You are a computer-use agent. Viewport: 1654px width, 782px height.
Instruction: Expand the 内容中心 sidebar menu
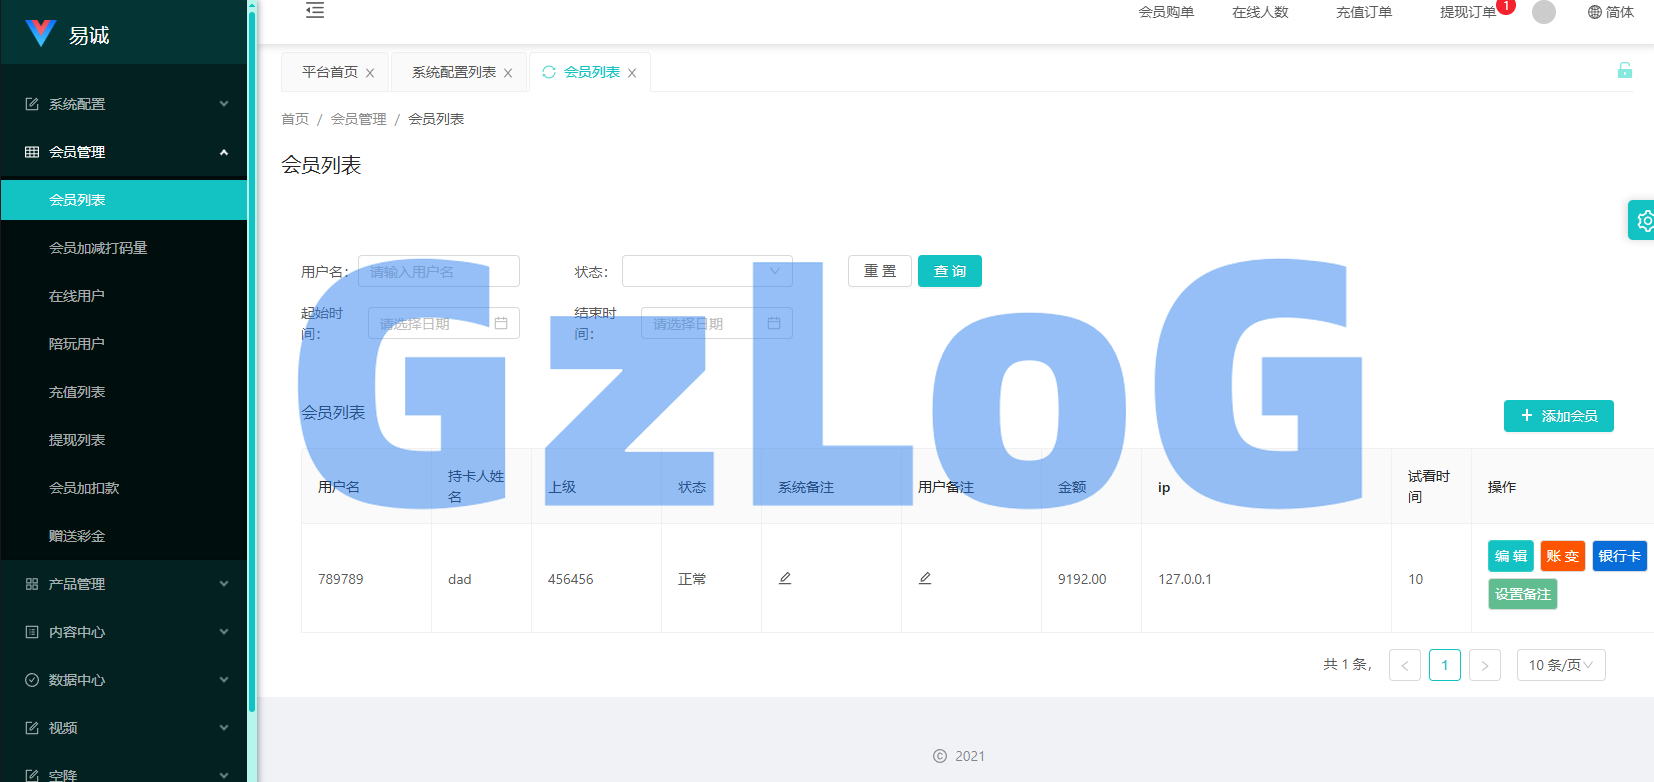(124, 632)
